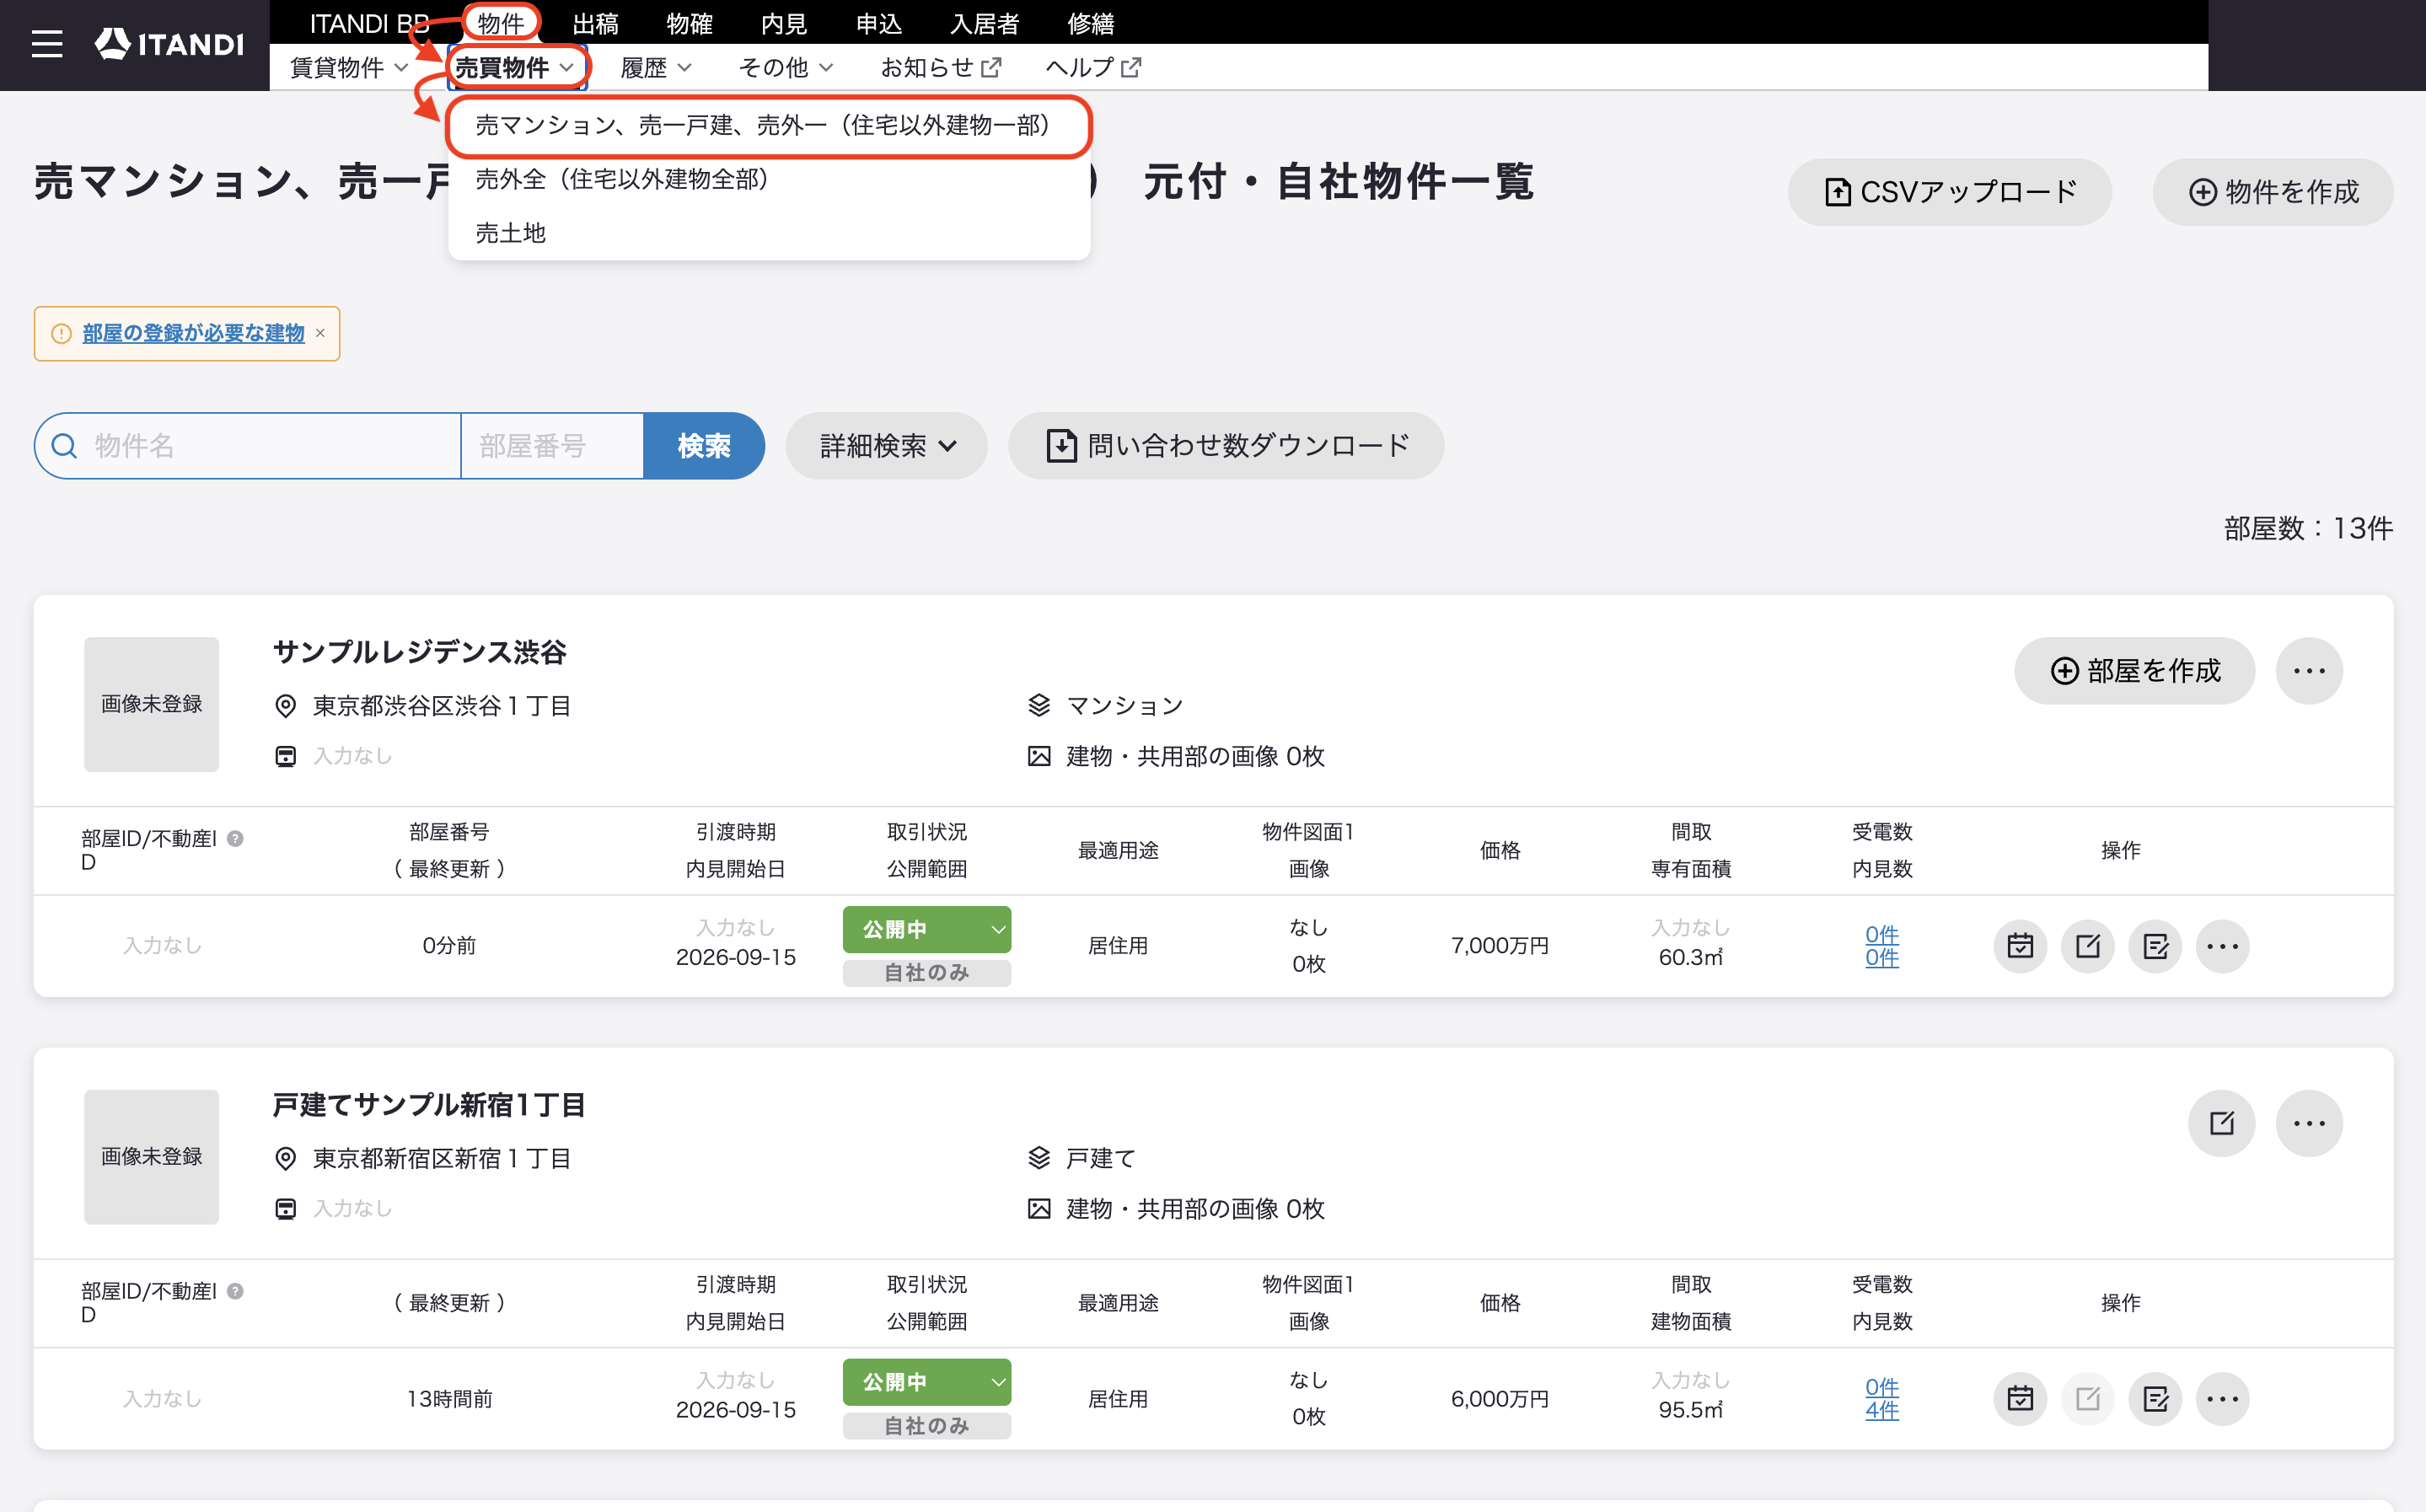
Task: Open 公開中 status dropdown for サンプルレジデンス渋谷
Action: click(926, 929)
